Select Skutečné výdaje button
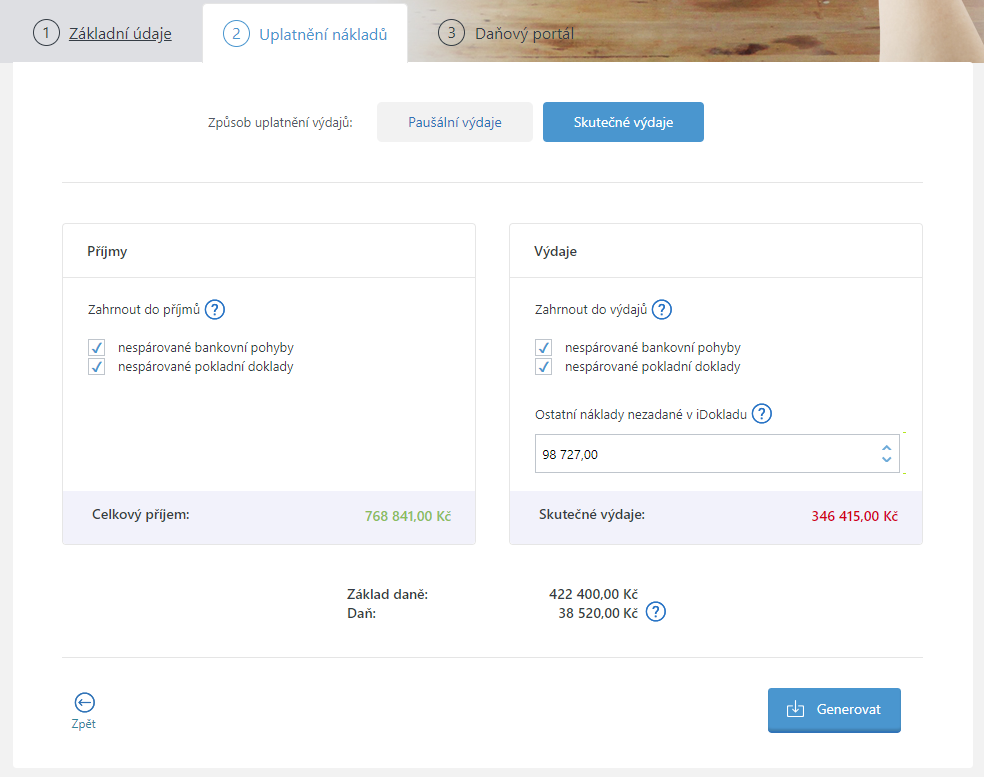The width and height of the screenshot is (984, 777). coord(623,122)
